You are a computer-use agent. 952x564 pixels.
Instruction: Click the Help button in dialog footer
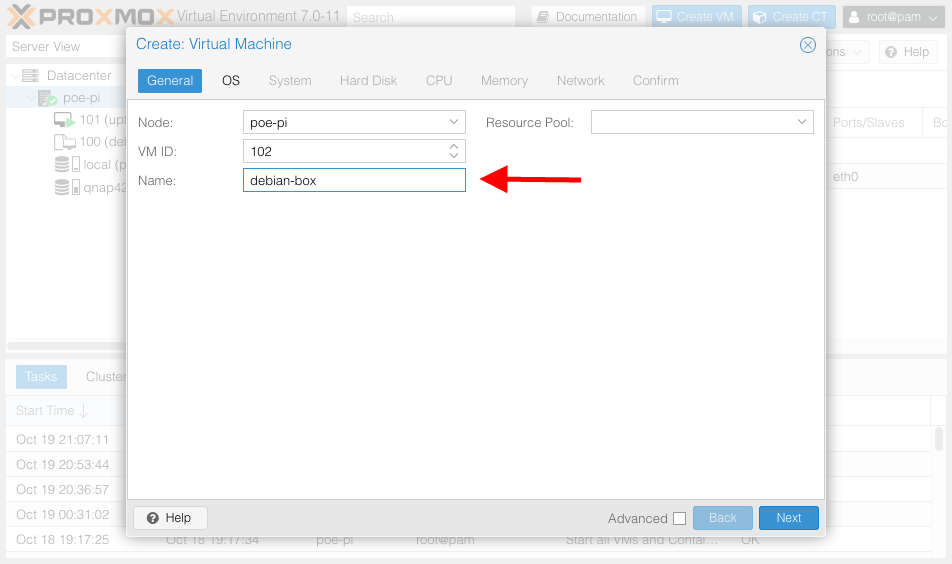[169, 518]
